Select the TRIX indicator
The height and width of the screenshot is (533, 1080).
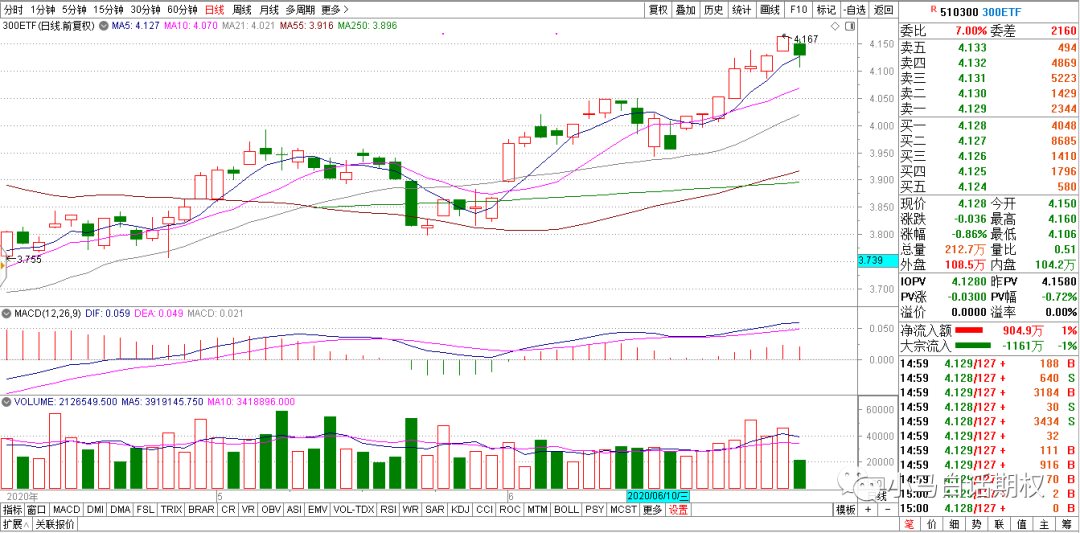(x=172, y=510)
